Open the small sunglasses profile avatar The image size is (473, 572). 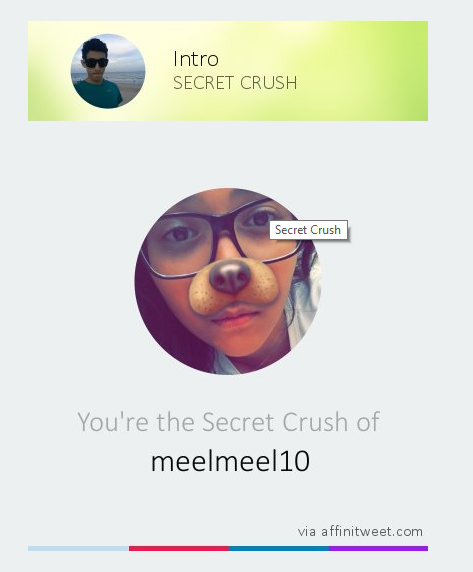(x=108, y=71)
